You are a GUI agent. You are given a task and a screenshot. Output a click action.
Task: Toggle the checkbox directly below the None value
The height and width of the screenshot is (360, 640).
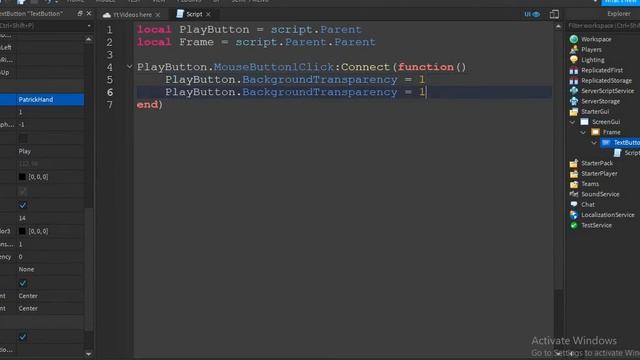(23, 283)
